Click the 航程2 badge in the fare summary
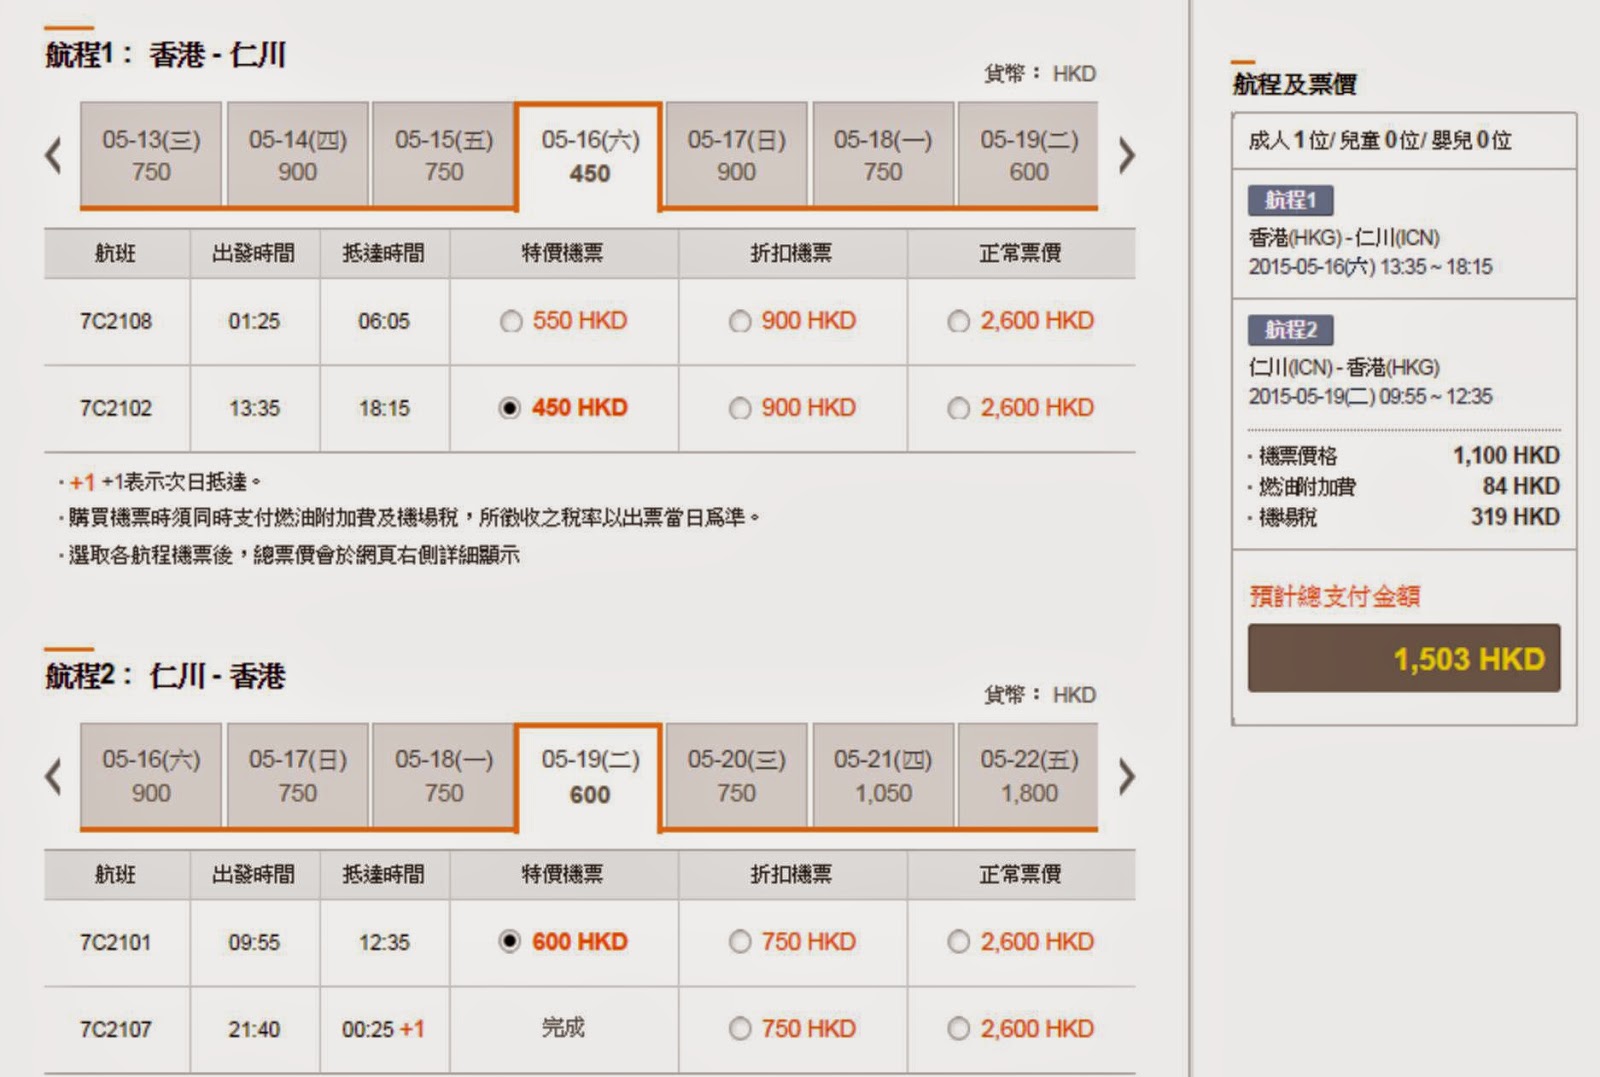 tap(1290, 329)
